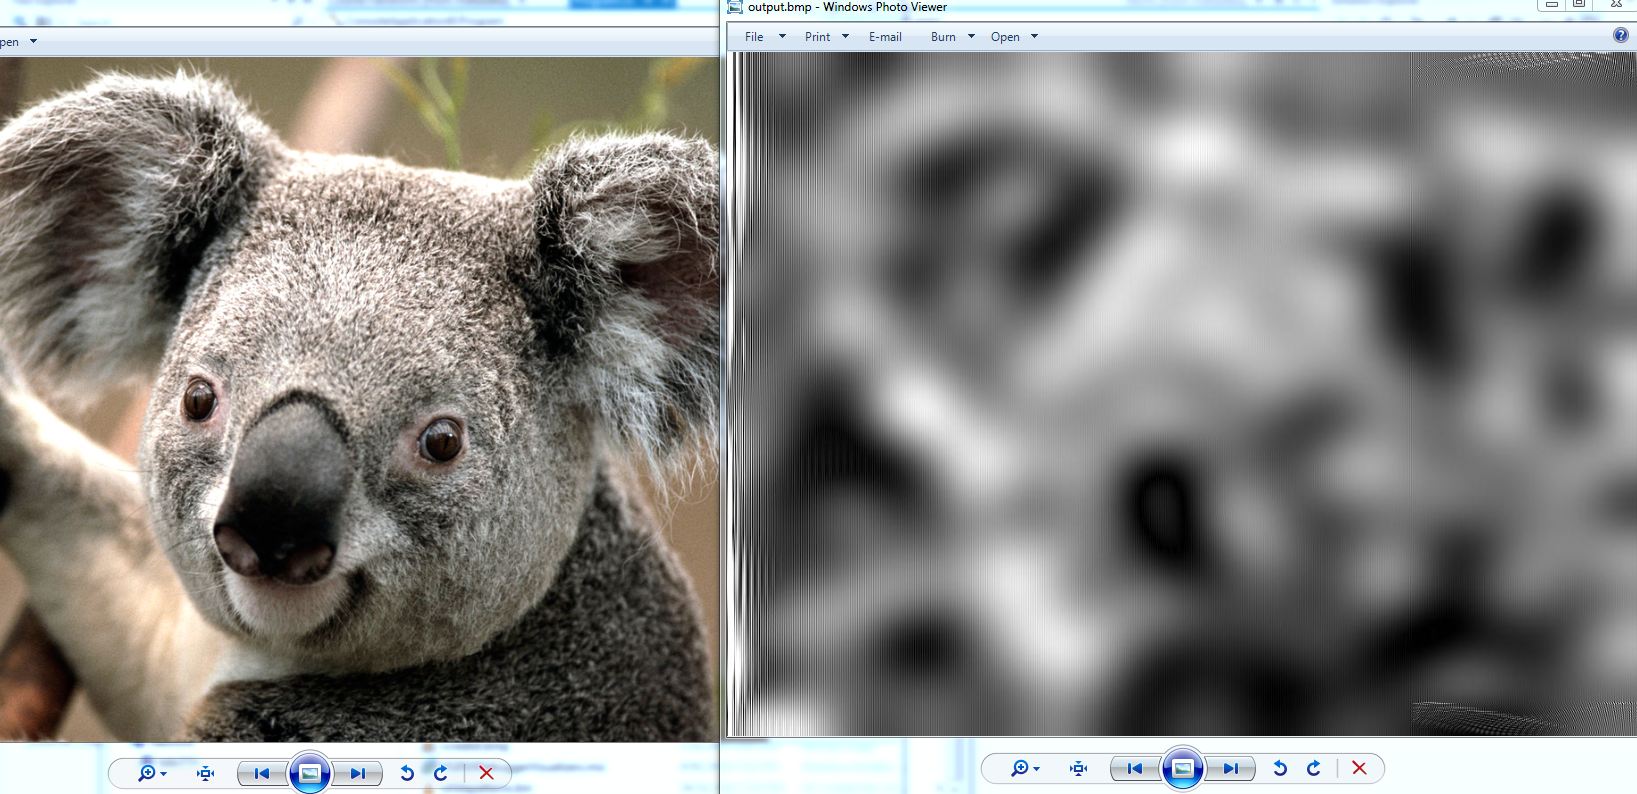Open the zoom magnifier in output.bmp window
This screenshot has height=794, width=1637.
[1025, 768]
